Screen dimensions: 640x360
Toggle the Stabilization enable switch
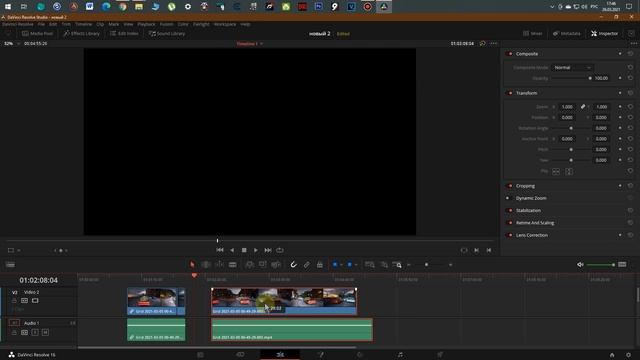point(509,211)
